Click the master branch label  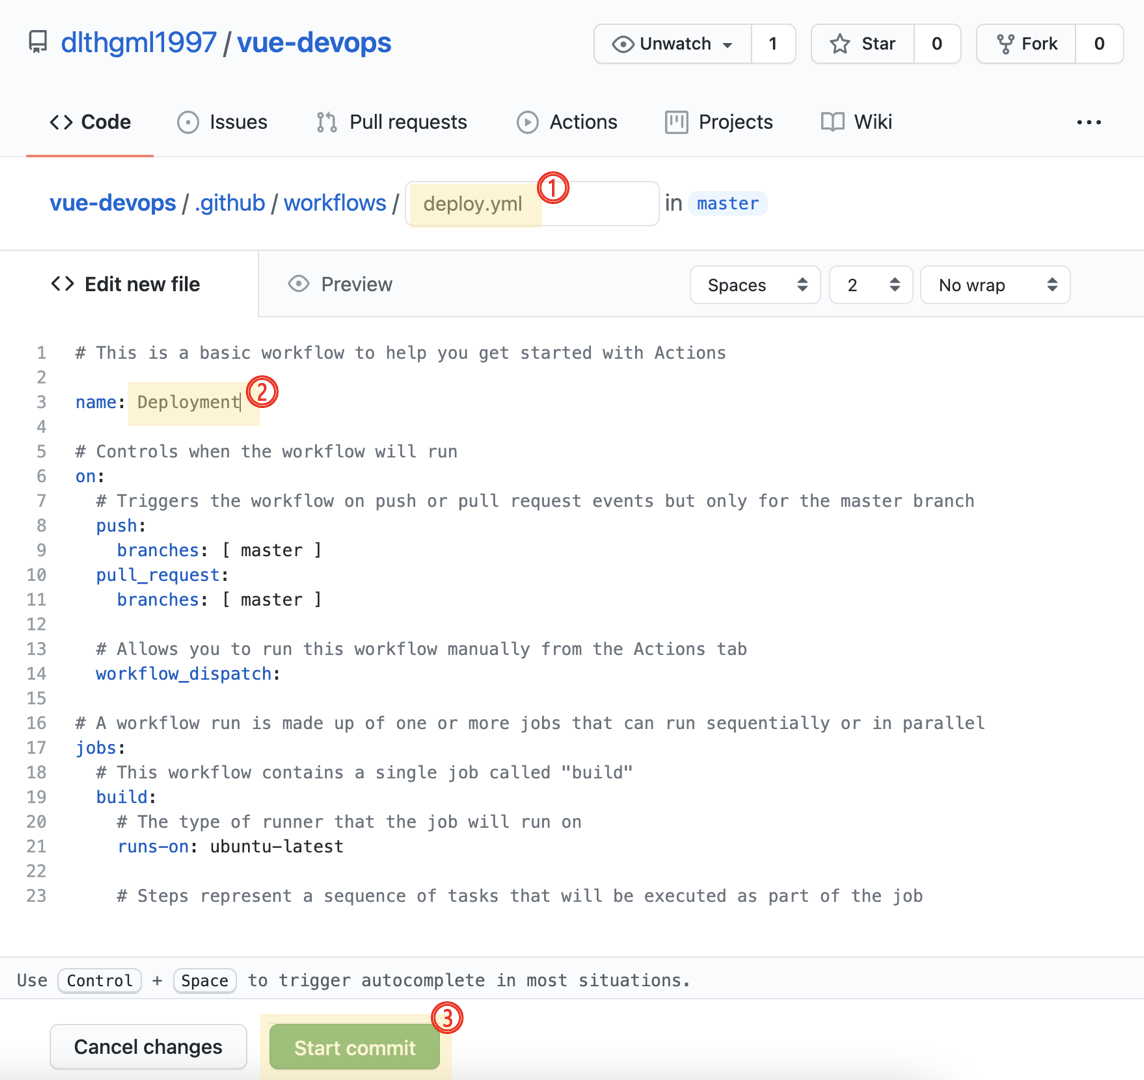[727, 203]
